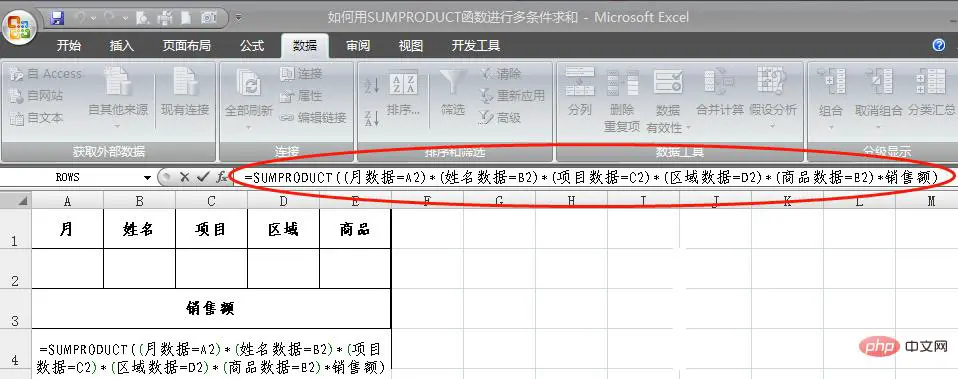This screenshot has height=379, width=958.
Task: Cancel formula entry with X icon
Action: tap(184, 177)
